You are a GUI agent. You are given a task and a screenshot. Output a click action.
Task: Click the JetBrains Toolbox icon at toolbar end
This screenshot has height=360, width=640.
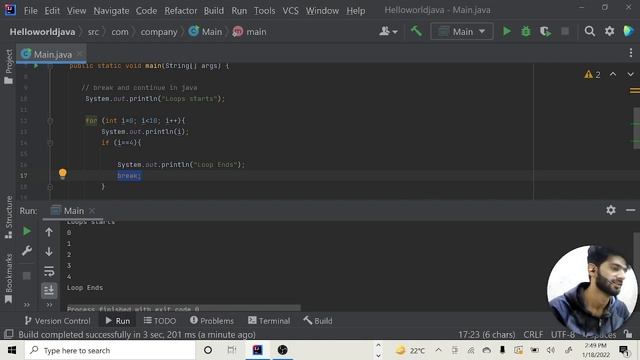pyautogui.click(x=629, y=31)
